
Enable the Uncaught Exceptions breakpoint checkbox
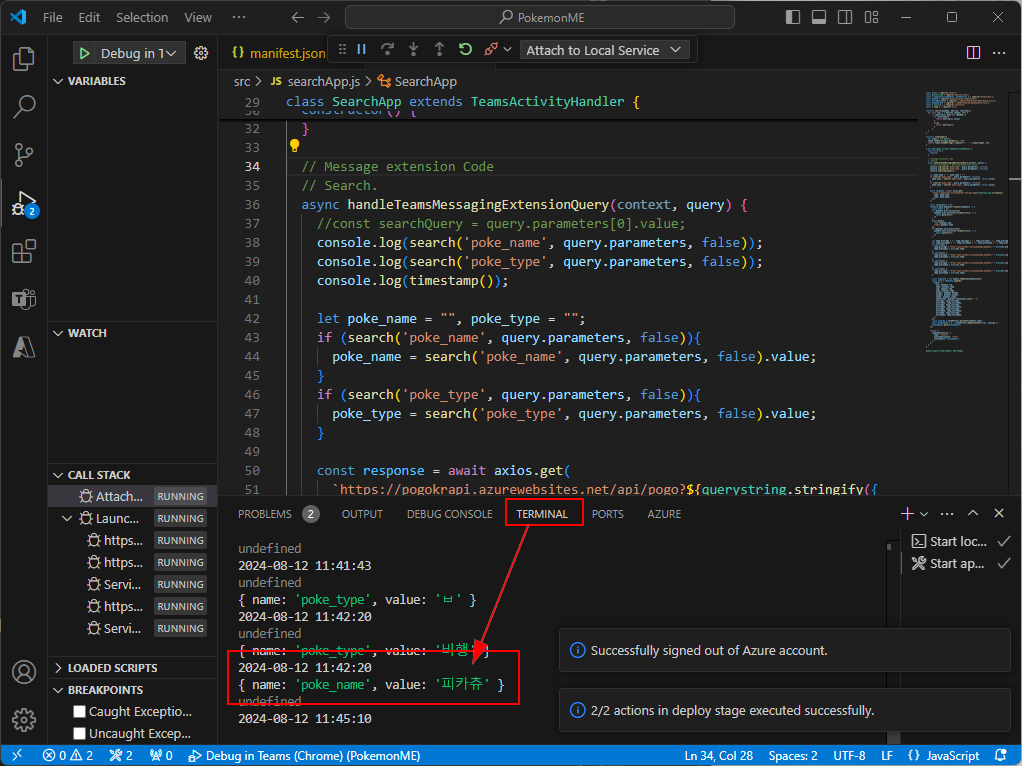click(x=80, y=733)
